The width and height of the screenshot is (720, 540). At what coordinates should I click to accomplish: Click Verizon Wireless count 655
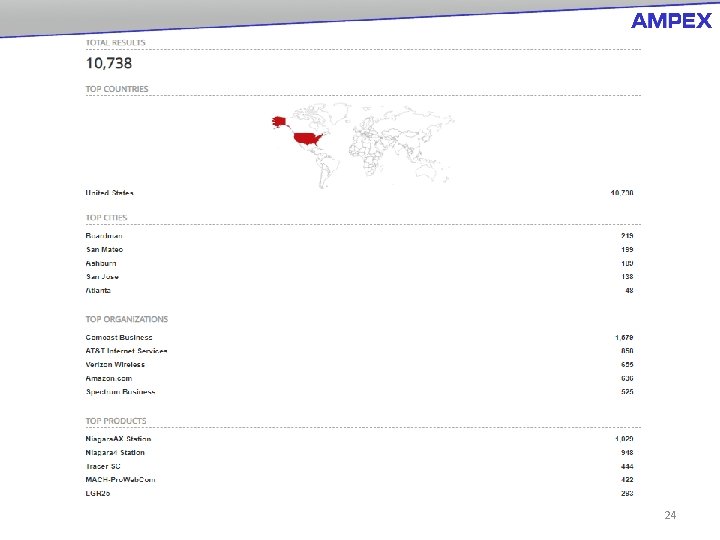click(x=627, y=365)
